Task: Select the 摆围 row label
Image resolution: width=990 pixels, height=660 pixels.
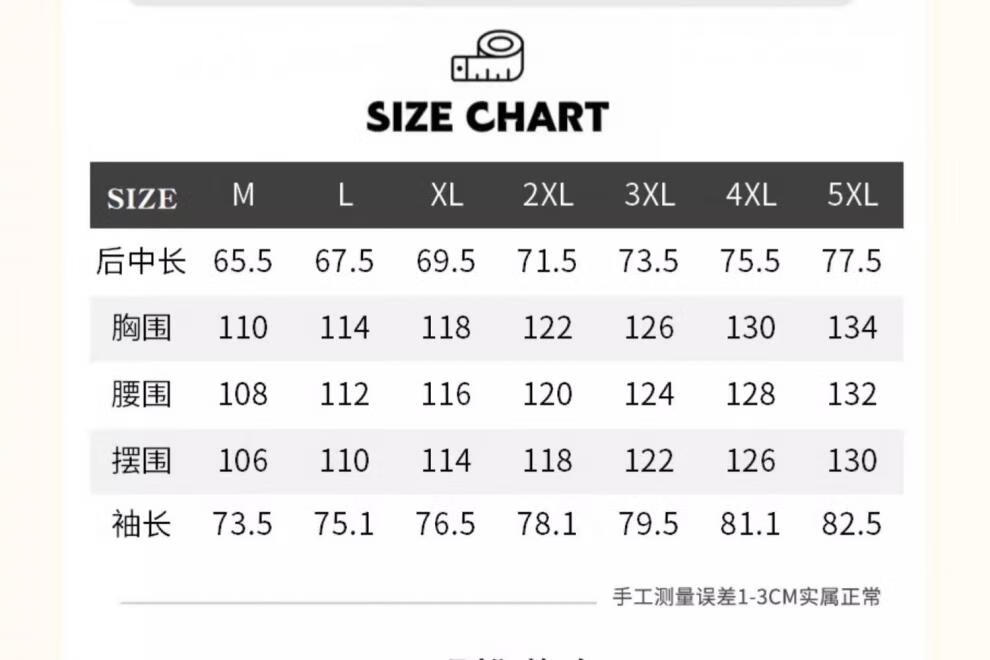Action: [x=141, y=460]
